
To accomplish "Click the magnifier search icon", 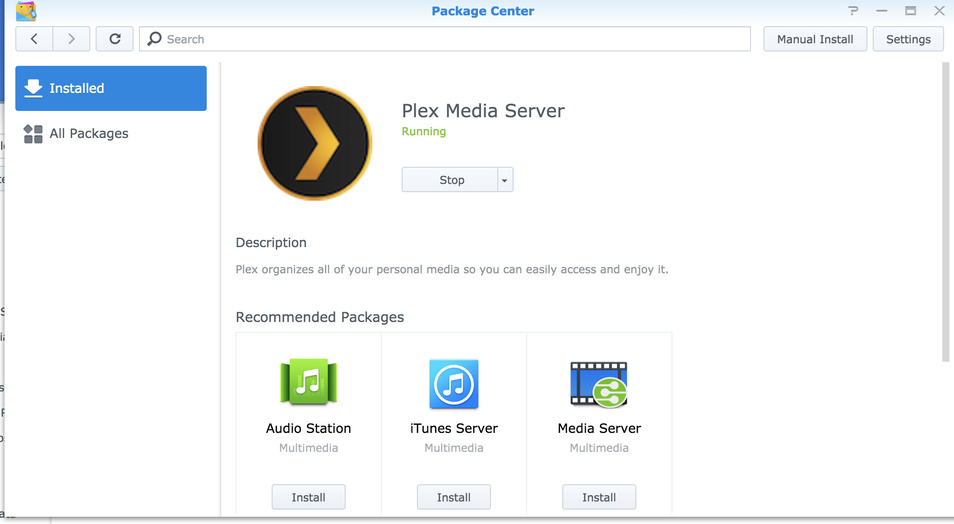I will (x=155, y=39).
